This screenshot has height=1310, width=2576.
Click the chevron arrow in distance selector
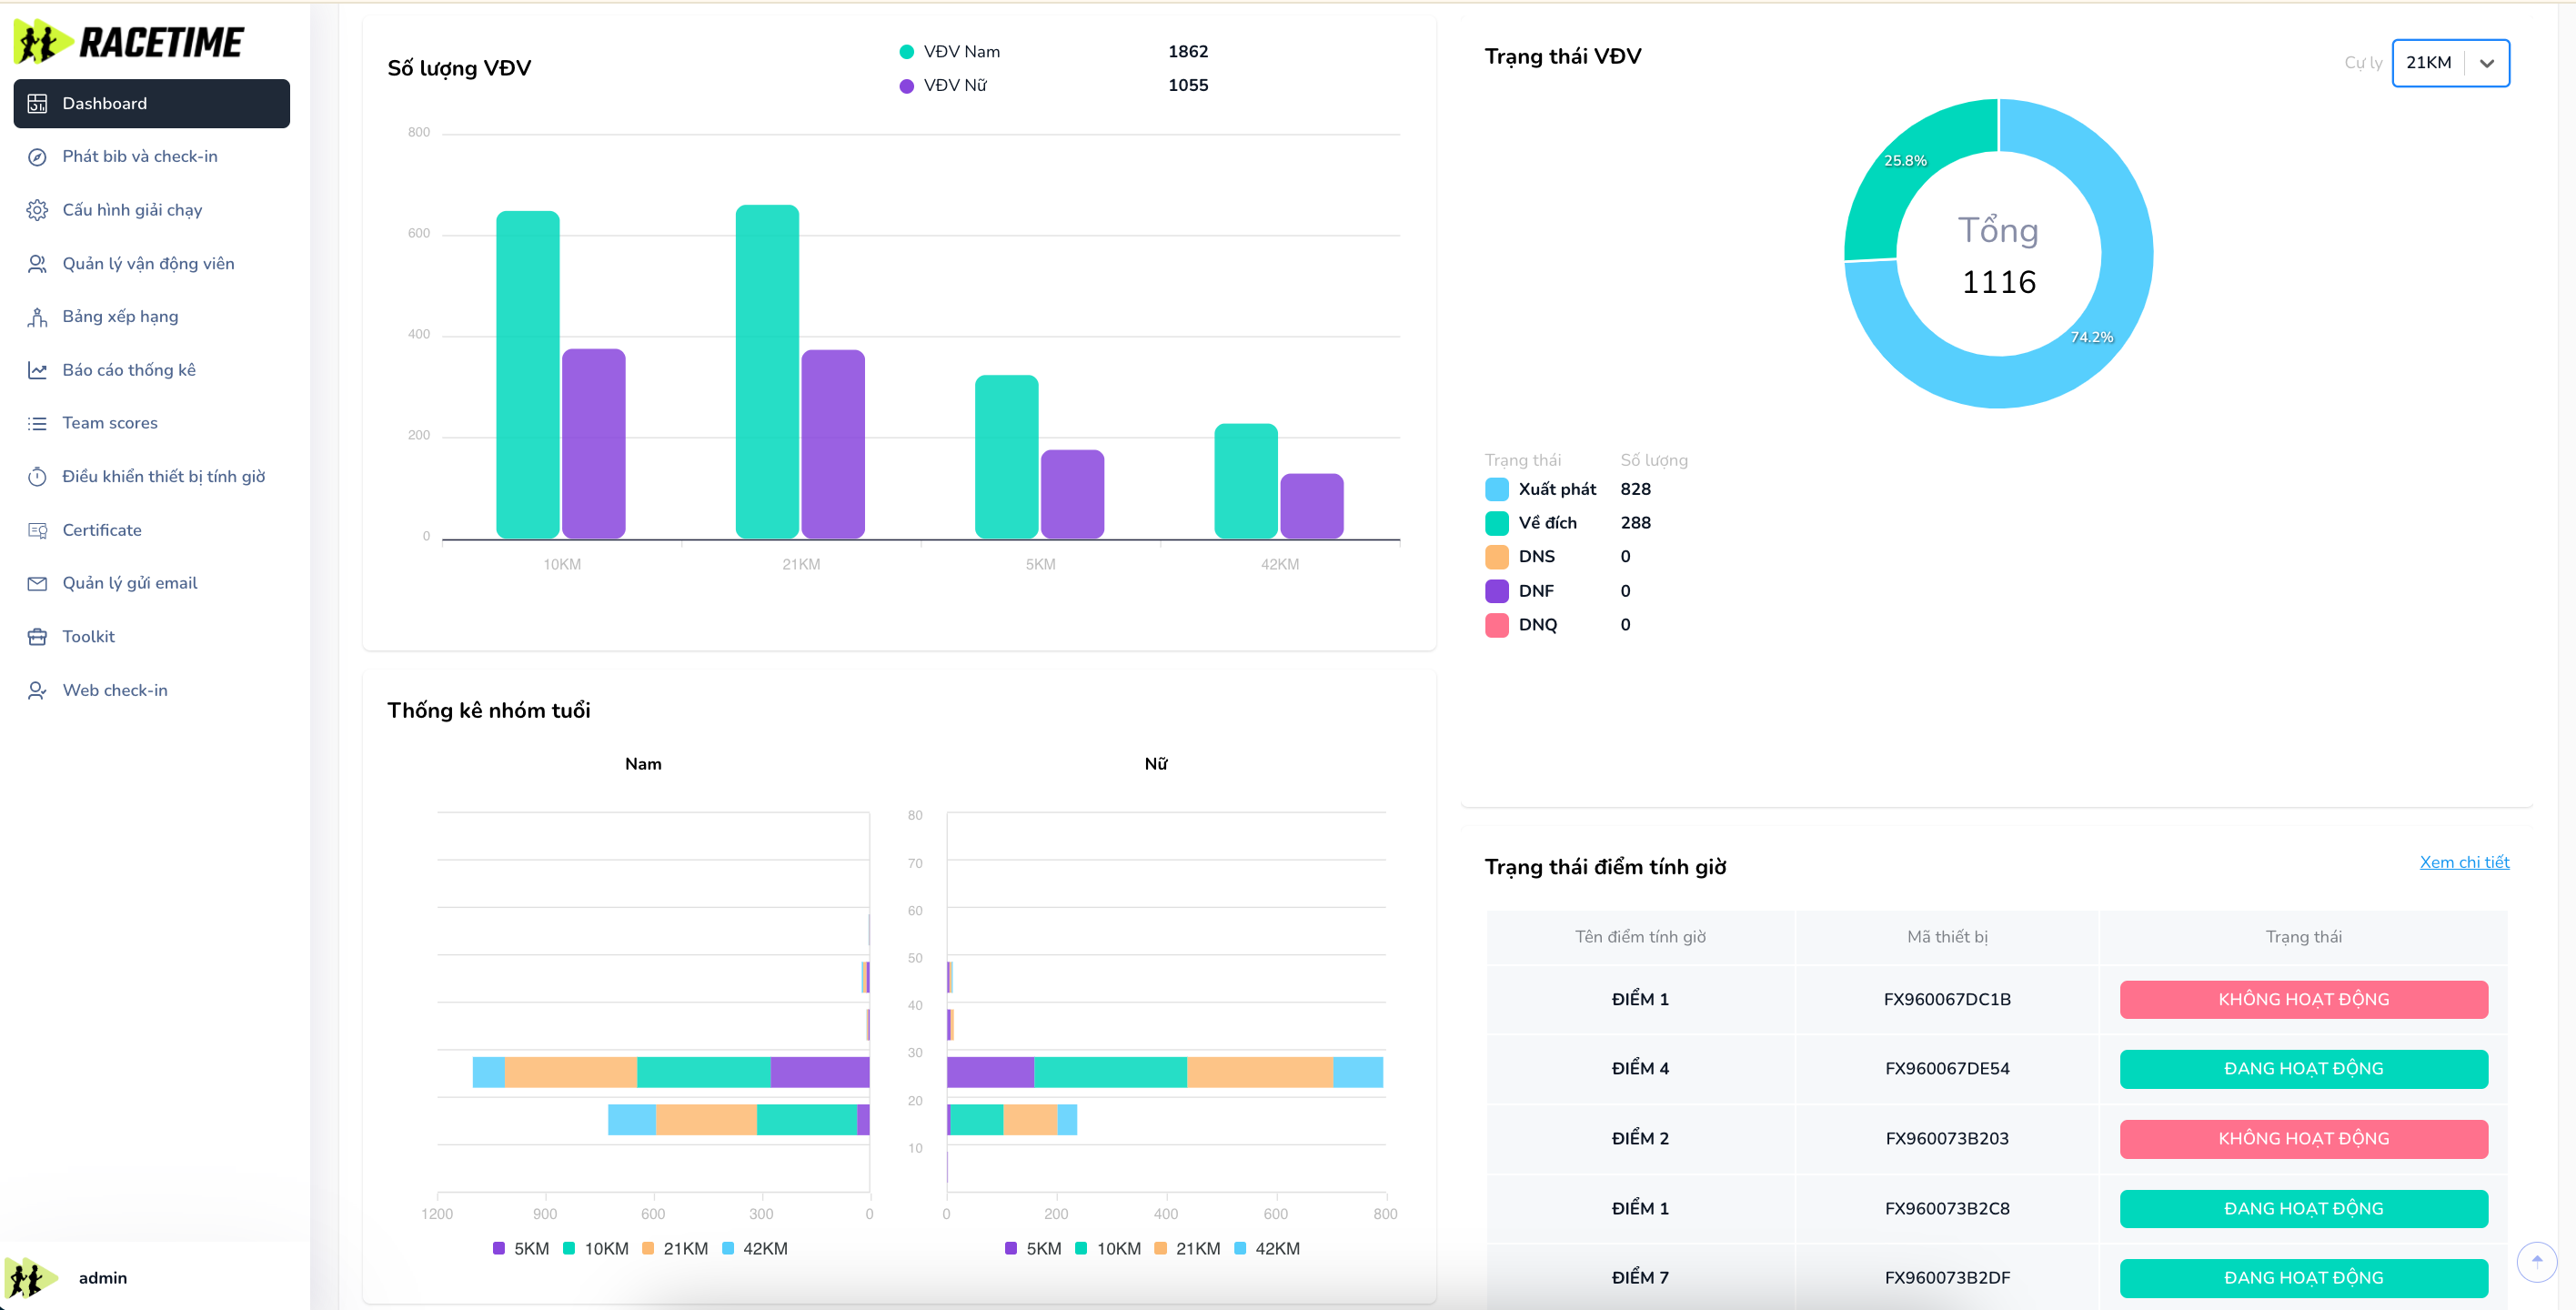[2487, 63]
